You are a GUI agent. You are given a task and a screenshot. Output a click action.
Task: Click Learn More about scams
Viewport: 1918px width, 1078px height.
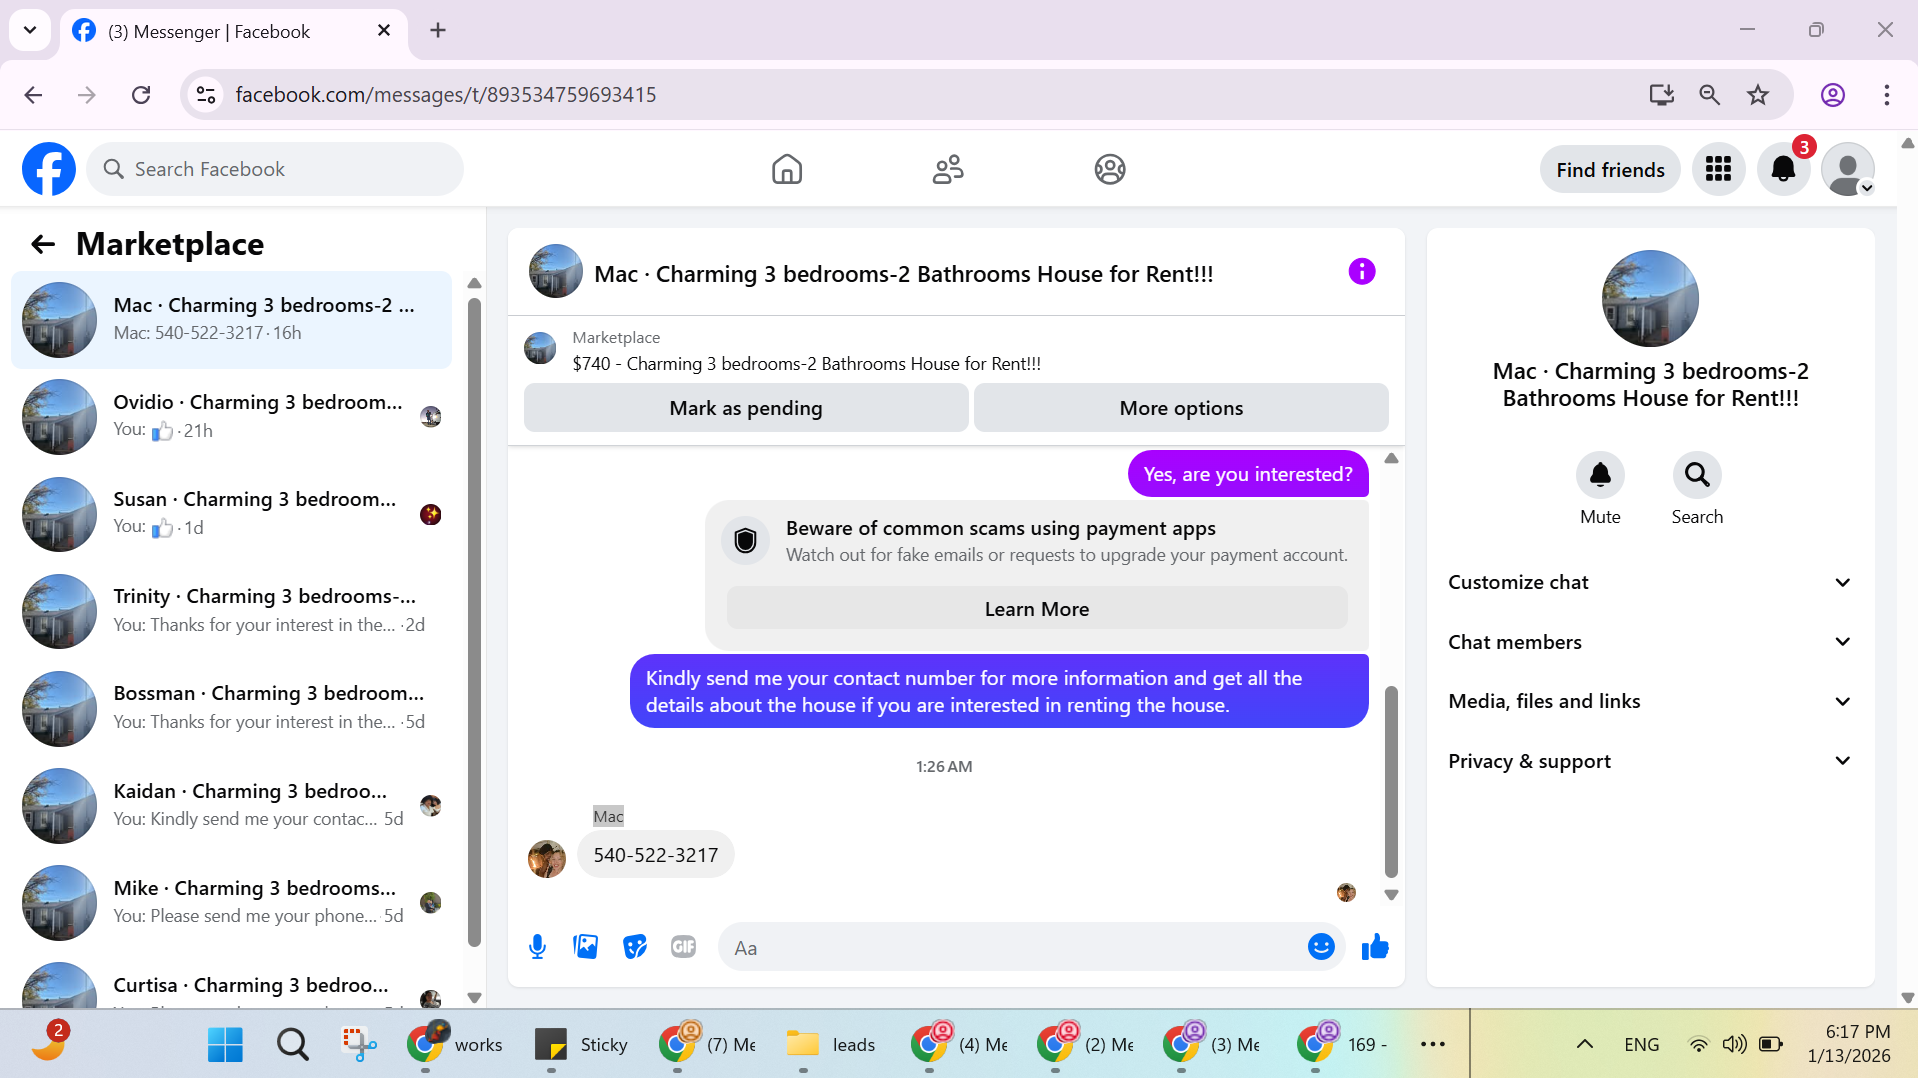pyautogui.click(x=1037, y=609)
